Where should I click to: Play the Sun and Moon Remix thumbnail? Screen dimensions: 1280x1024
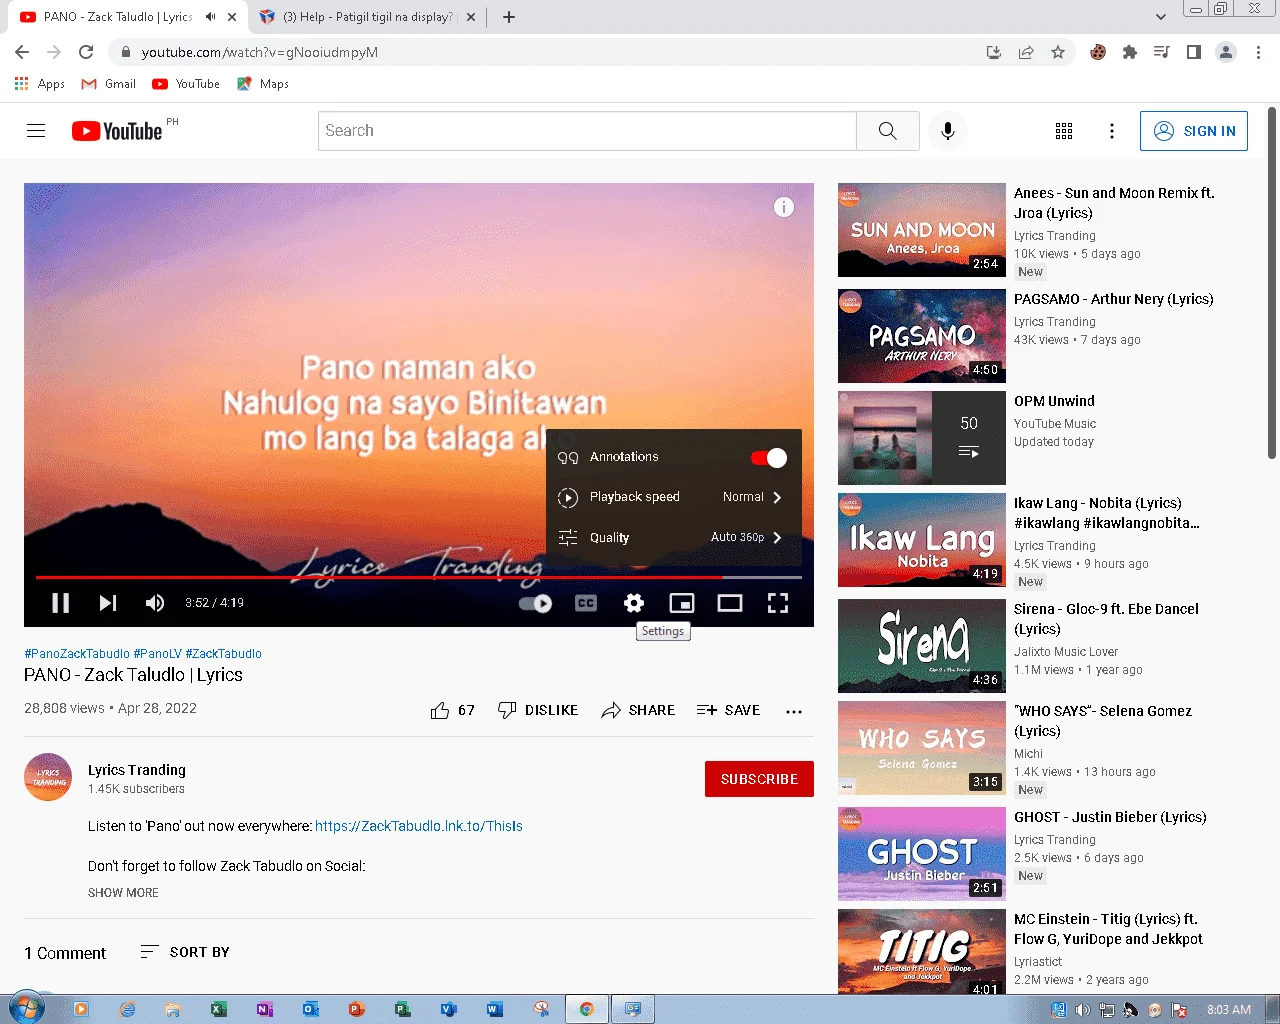pyautogui.click(x=922, y=230)
